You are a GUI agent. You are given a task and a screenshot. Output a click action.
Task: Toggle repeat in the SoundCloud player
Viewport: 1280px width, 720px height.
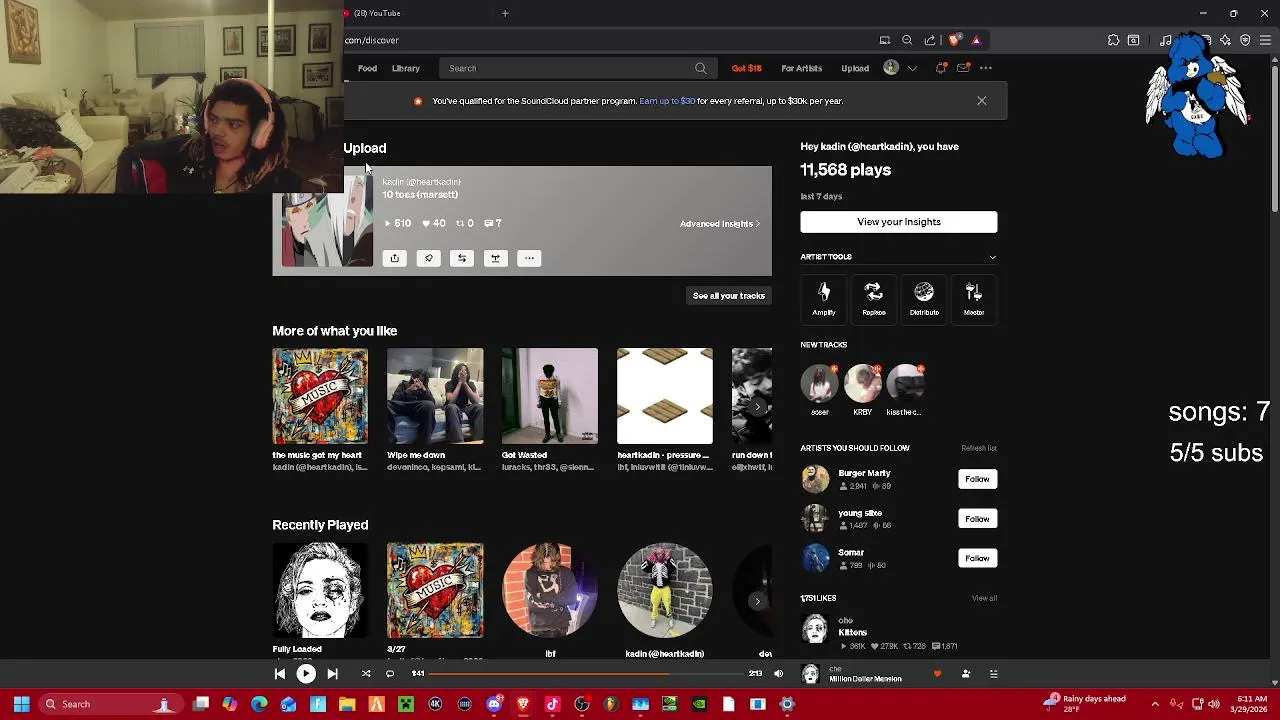tap(390, 674)
